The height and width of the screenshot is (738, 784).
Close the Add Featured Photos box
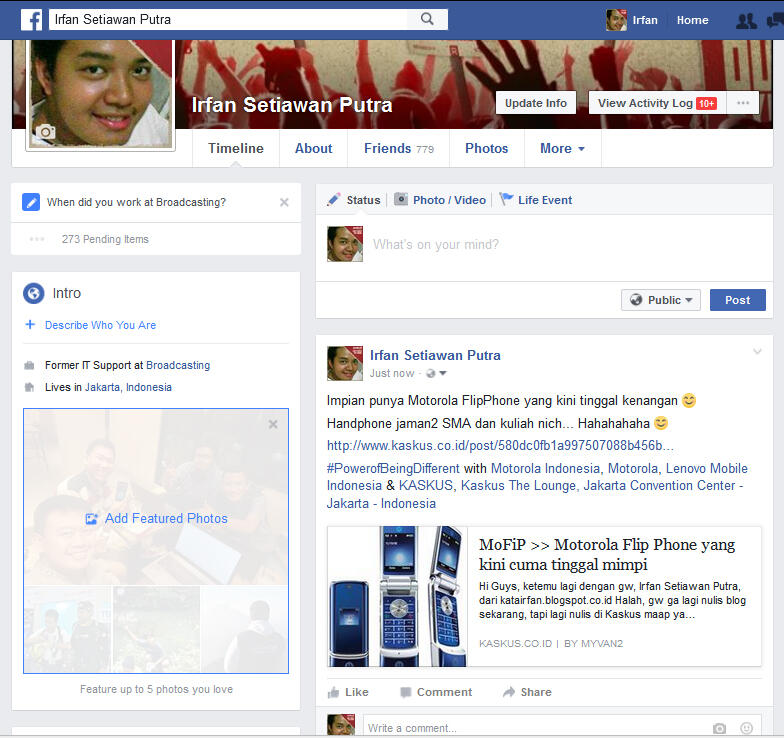273,424
